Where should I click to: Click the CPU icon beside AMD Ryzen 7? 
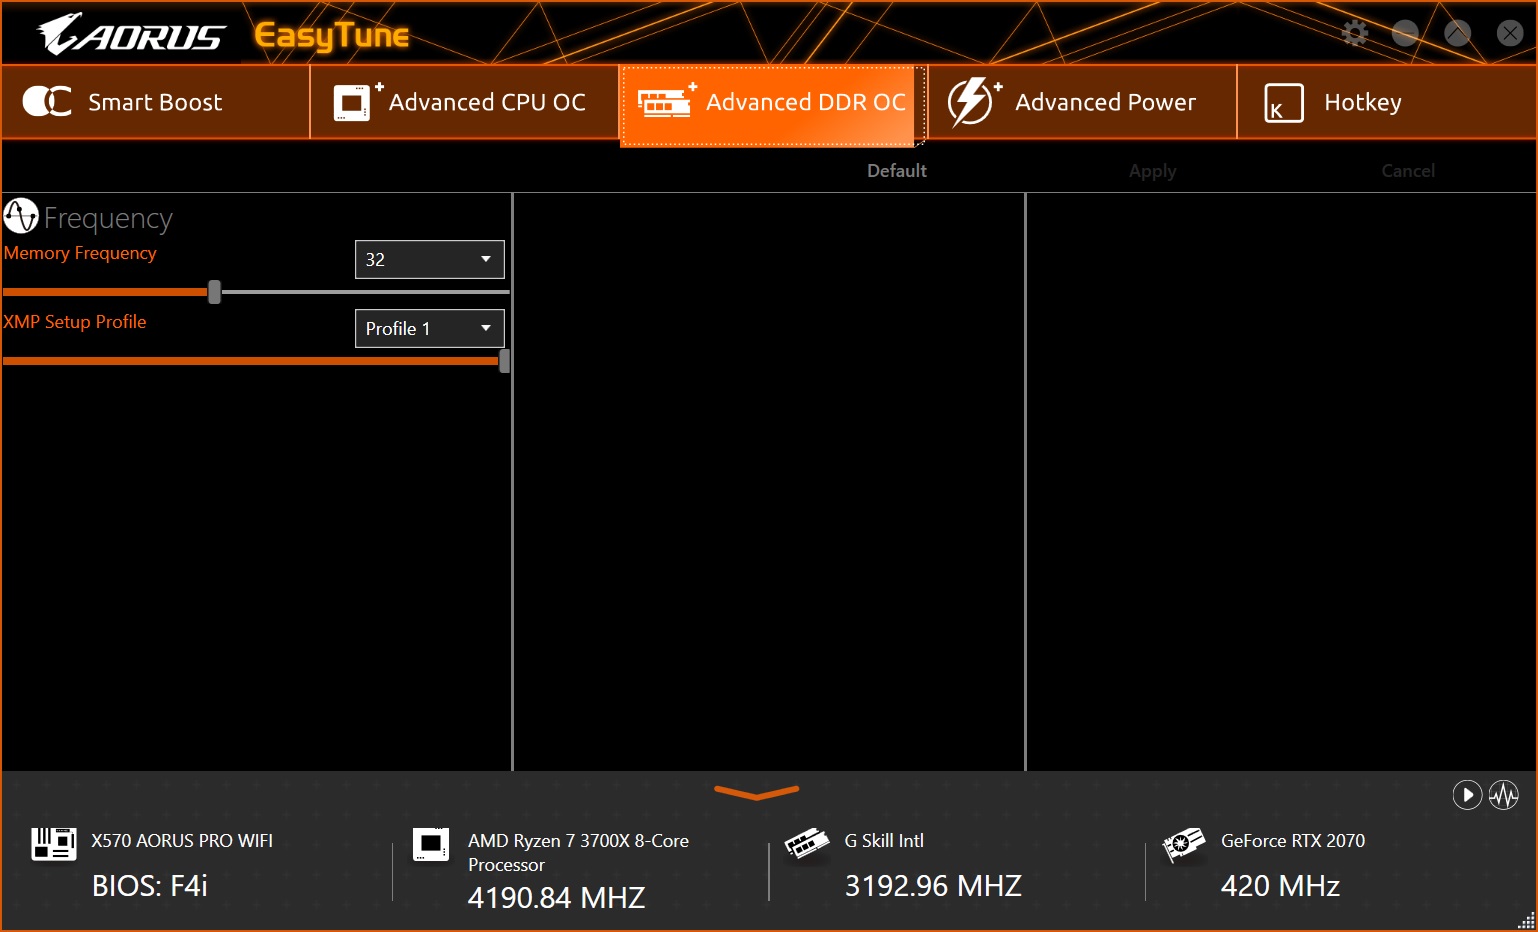431,844
